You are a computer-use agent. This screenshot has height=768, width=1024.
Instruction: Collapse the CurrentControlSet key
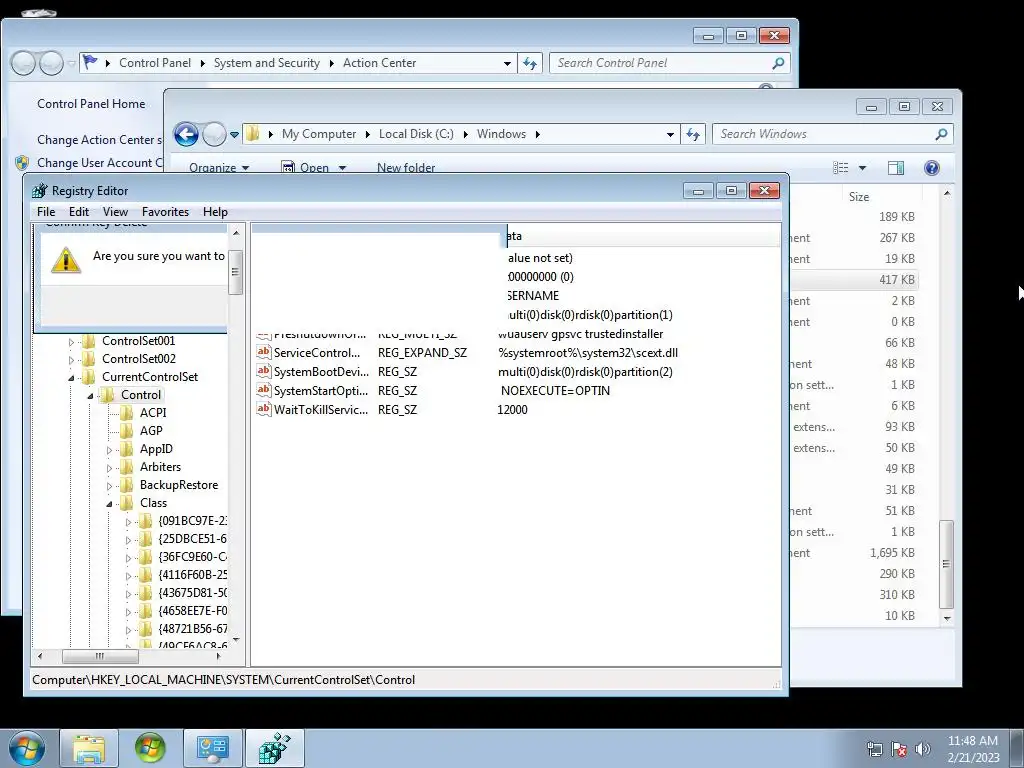pos(71,377)
